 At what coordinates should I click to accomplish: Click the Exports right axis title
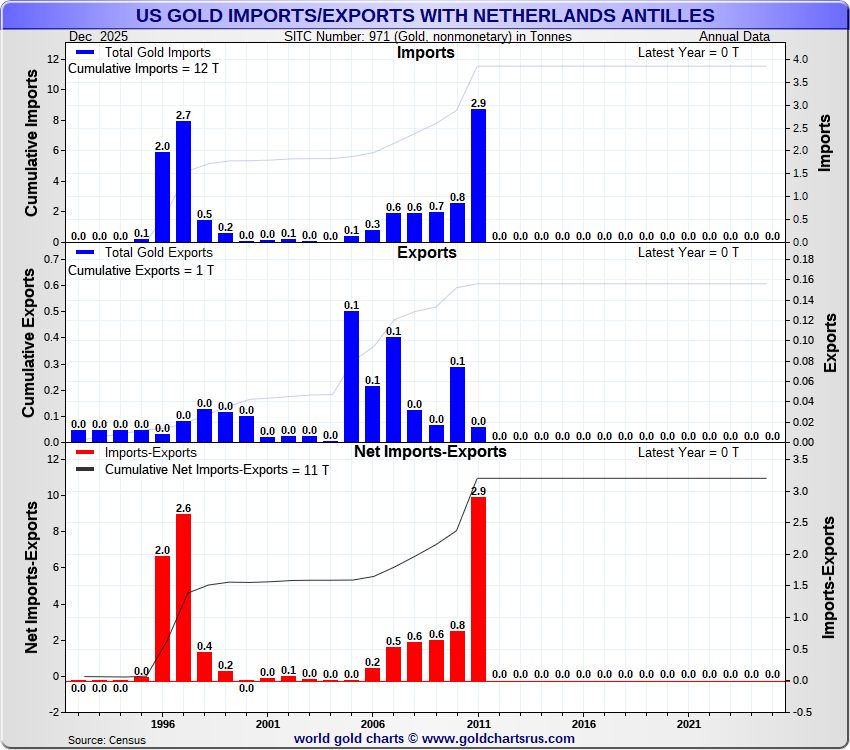pyautogui.click(x=830, y=343)
